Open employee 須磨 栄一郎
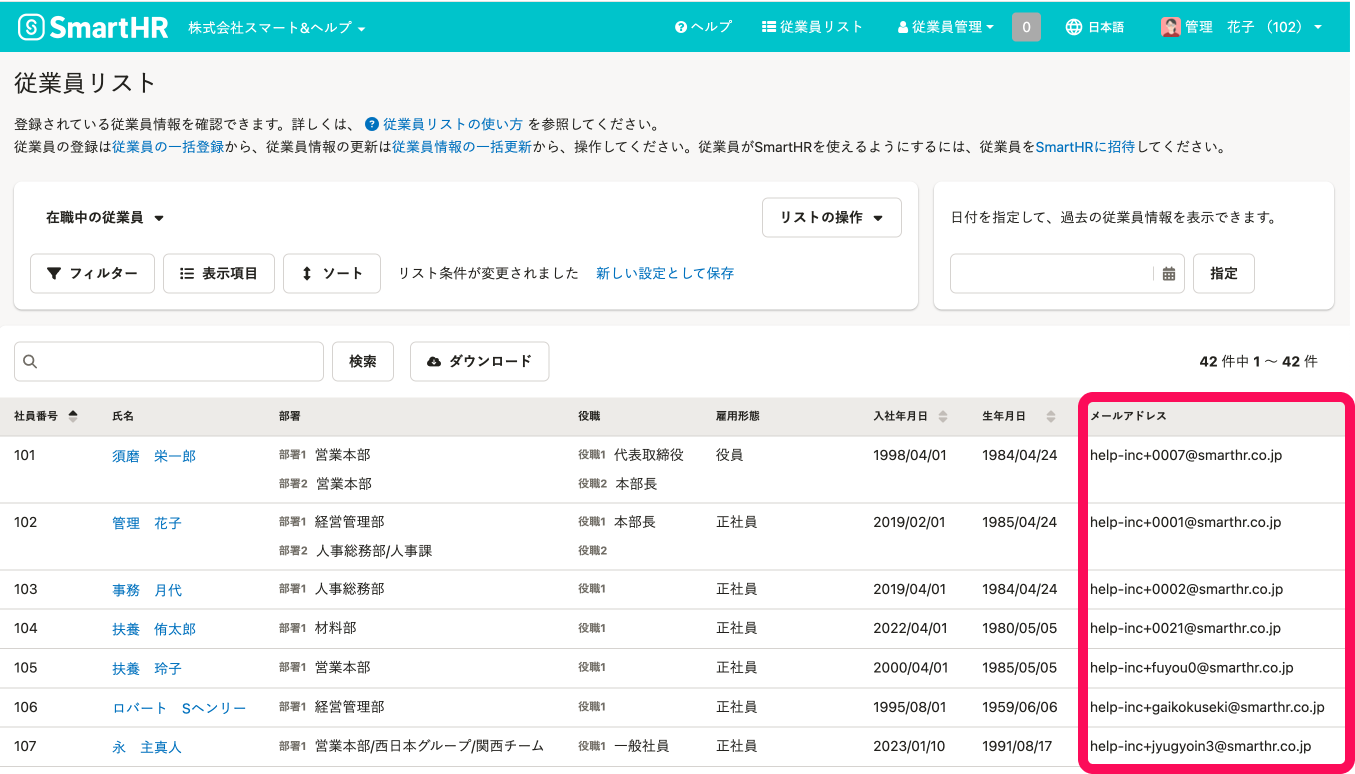1355x774 pixels. tap(154, 456)
